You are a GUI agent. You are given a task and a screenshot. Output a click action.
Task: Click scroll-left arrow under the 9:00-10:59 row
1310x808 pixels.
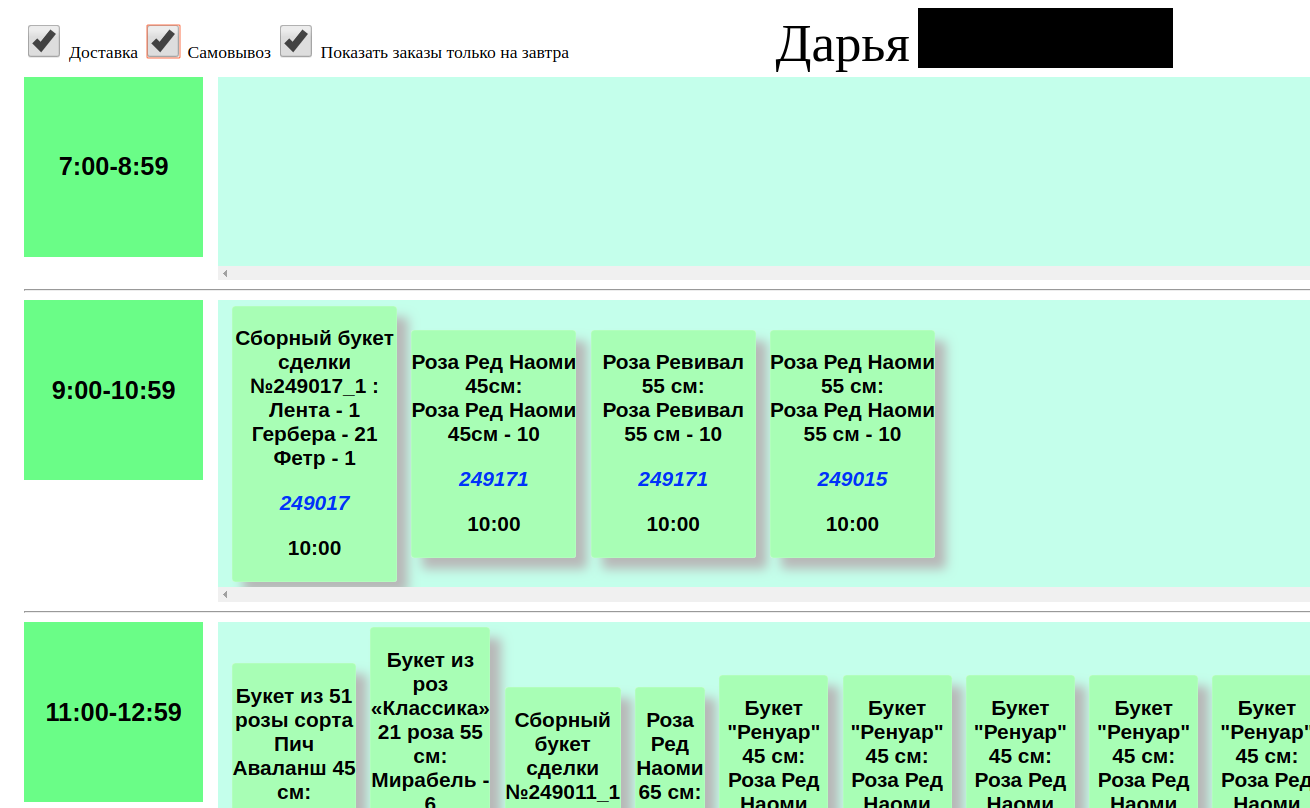point(225,594)
